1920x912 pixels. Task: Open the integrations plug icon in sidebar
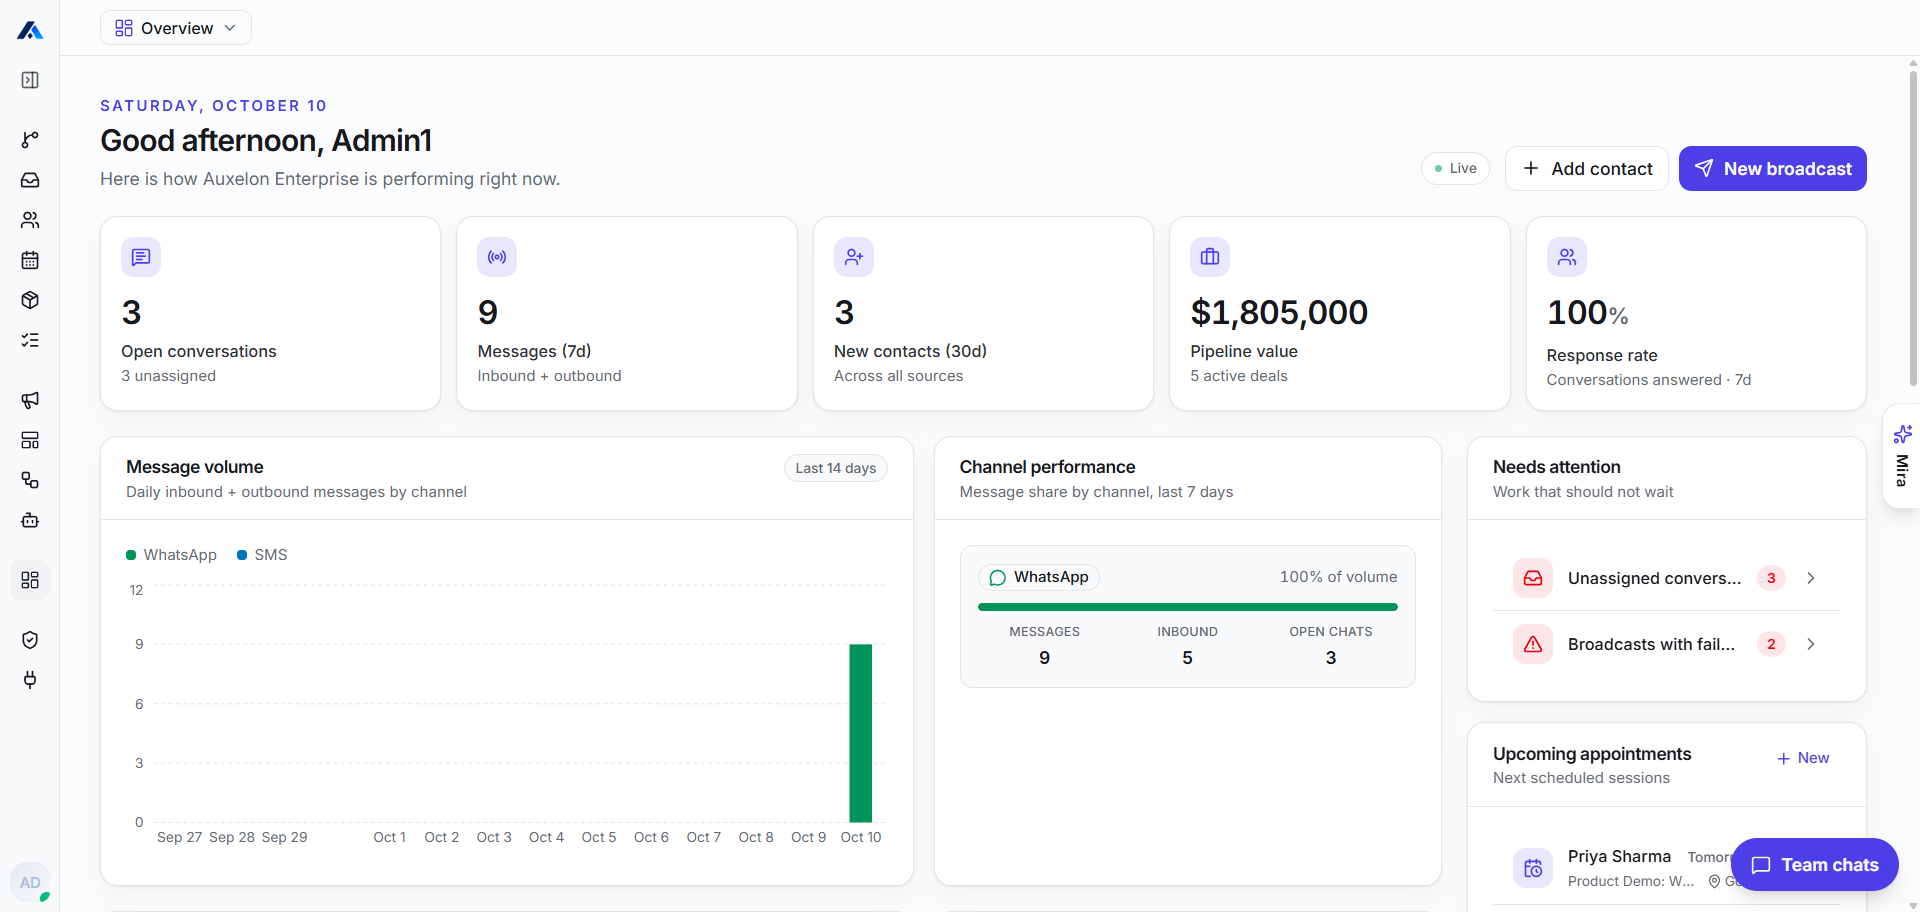pos(30,680)
